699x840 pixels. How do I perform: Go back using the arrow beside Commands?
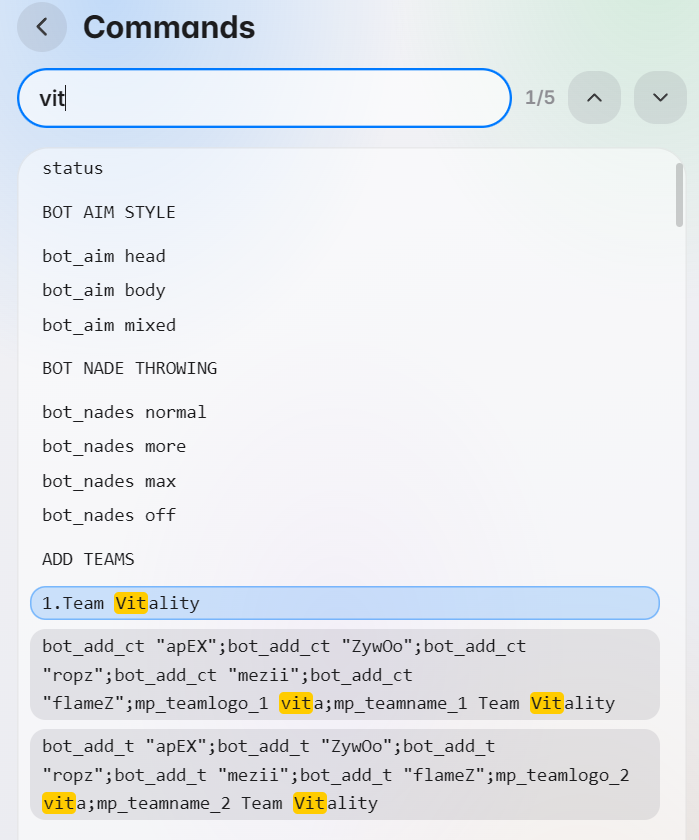point(42,27)
